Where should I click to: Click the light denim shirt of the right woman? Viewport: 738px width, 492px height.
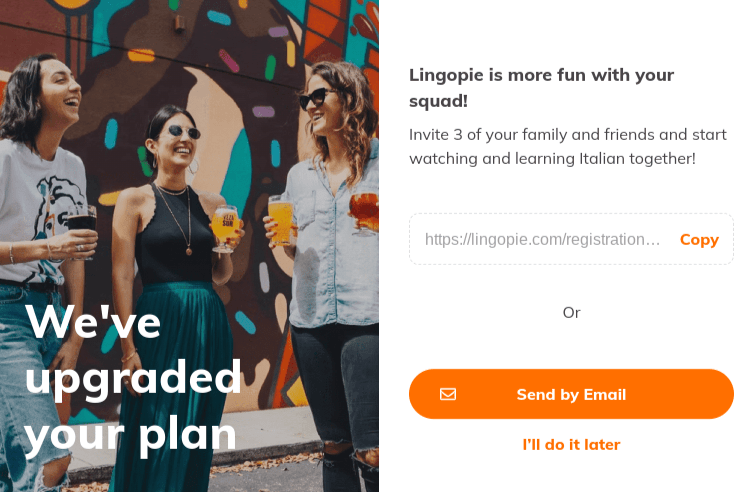332,245
